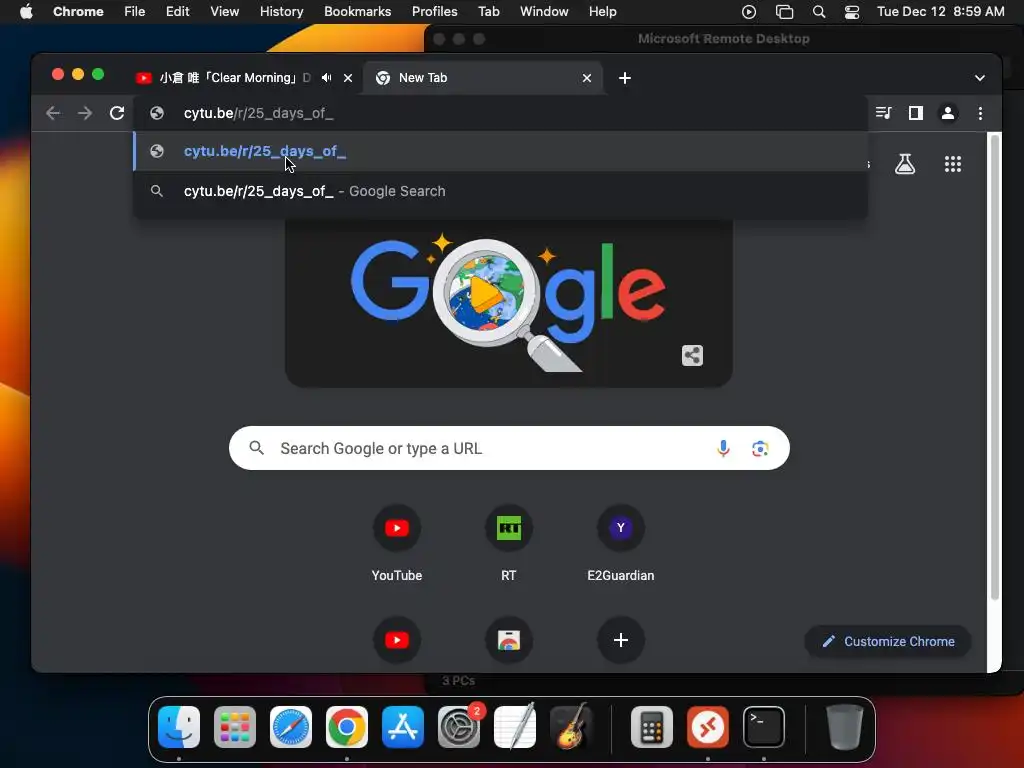The width and height of the screenshot is (1024, 768).
Task: Open Safari from the Dock
Action: coord(291,727)
